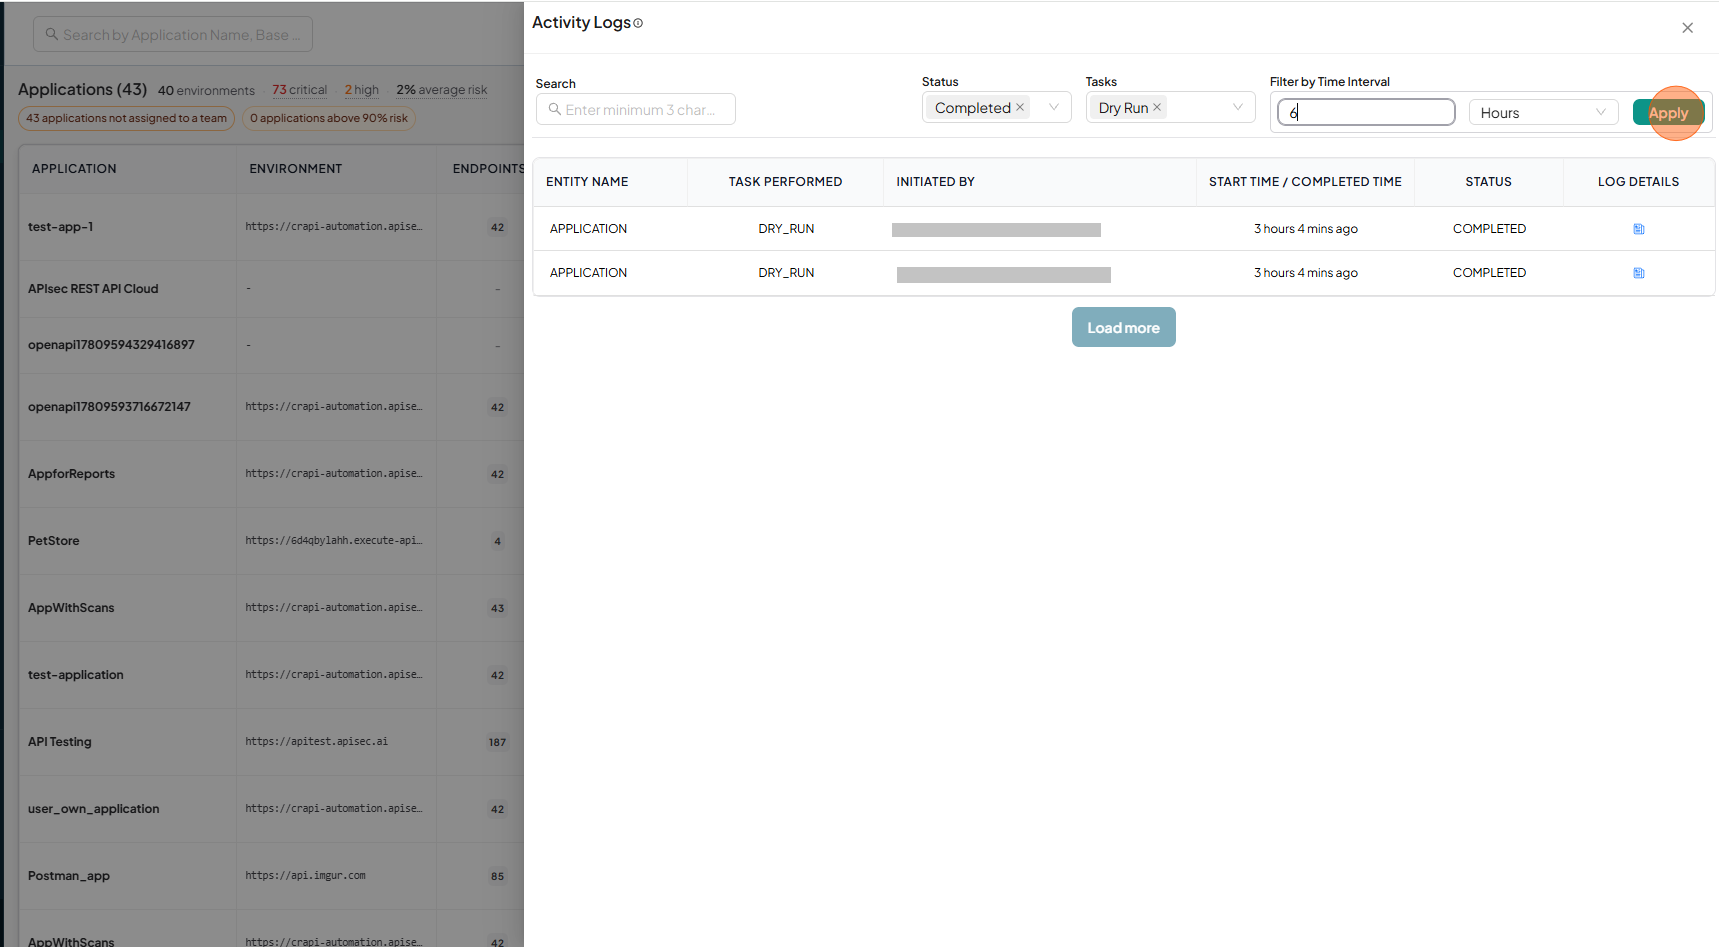Open PetStore application
The height and width of the screenshot is (947, 1719).
point(53,541)
